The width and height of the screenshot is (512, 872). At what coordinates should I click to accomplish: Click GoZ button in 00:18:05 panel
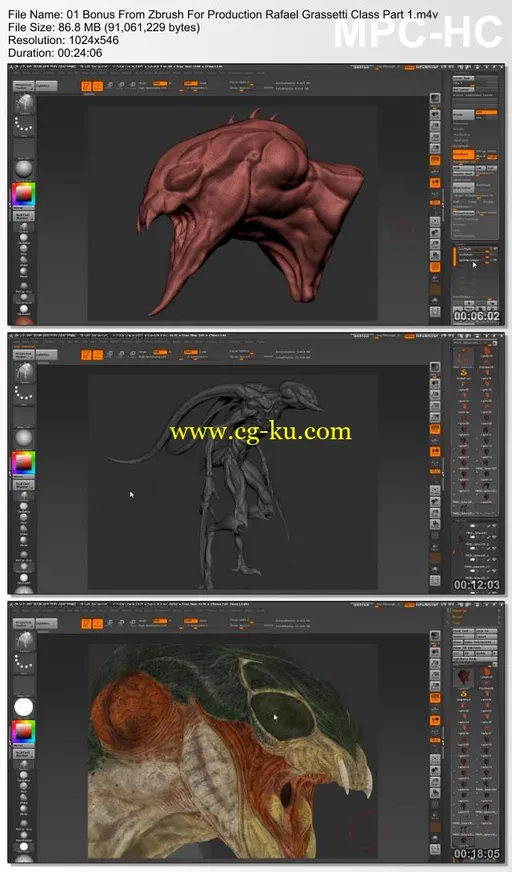[457, 653]
